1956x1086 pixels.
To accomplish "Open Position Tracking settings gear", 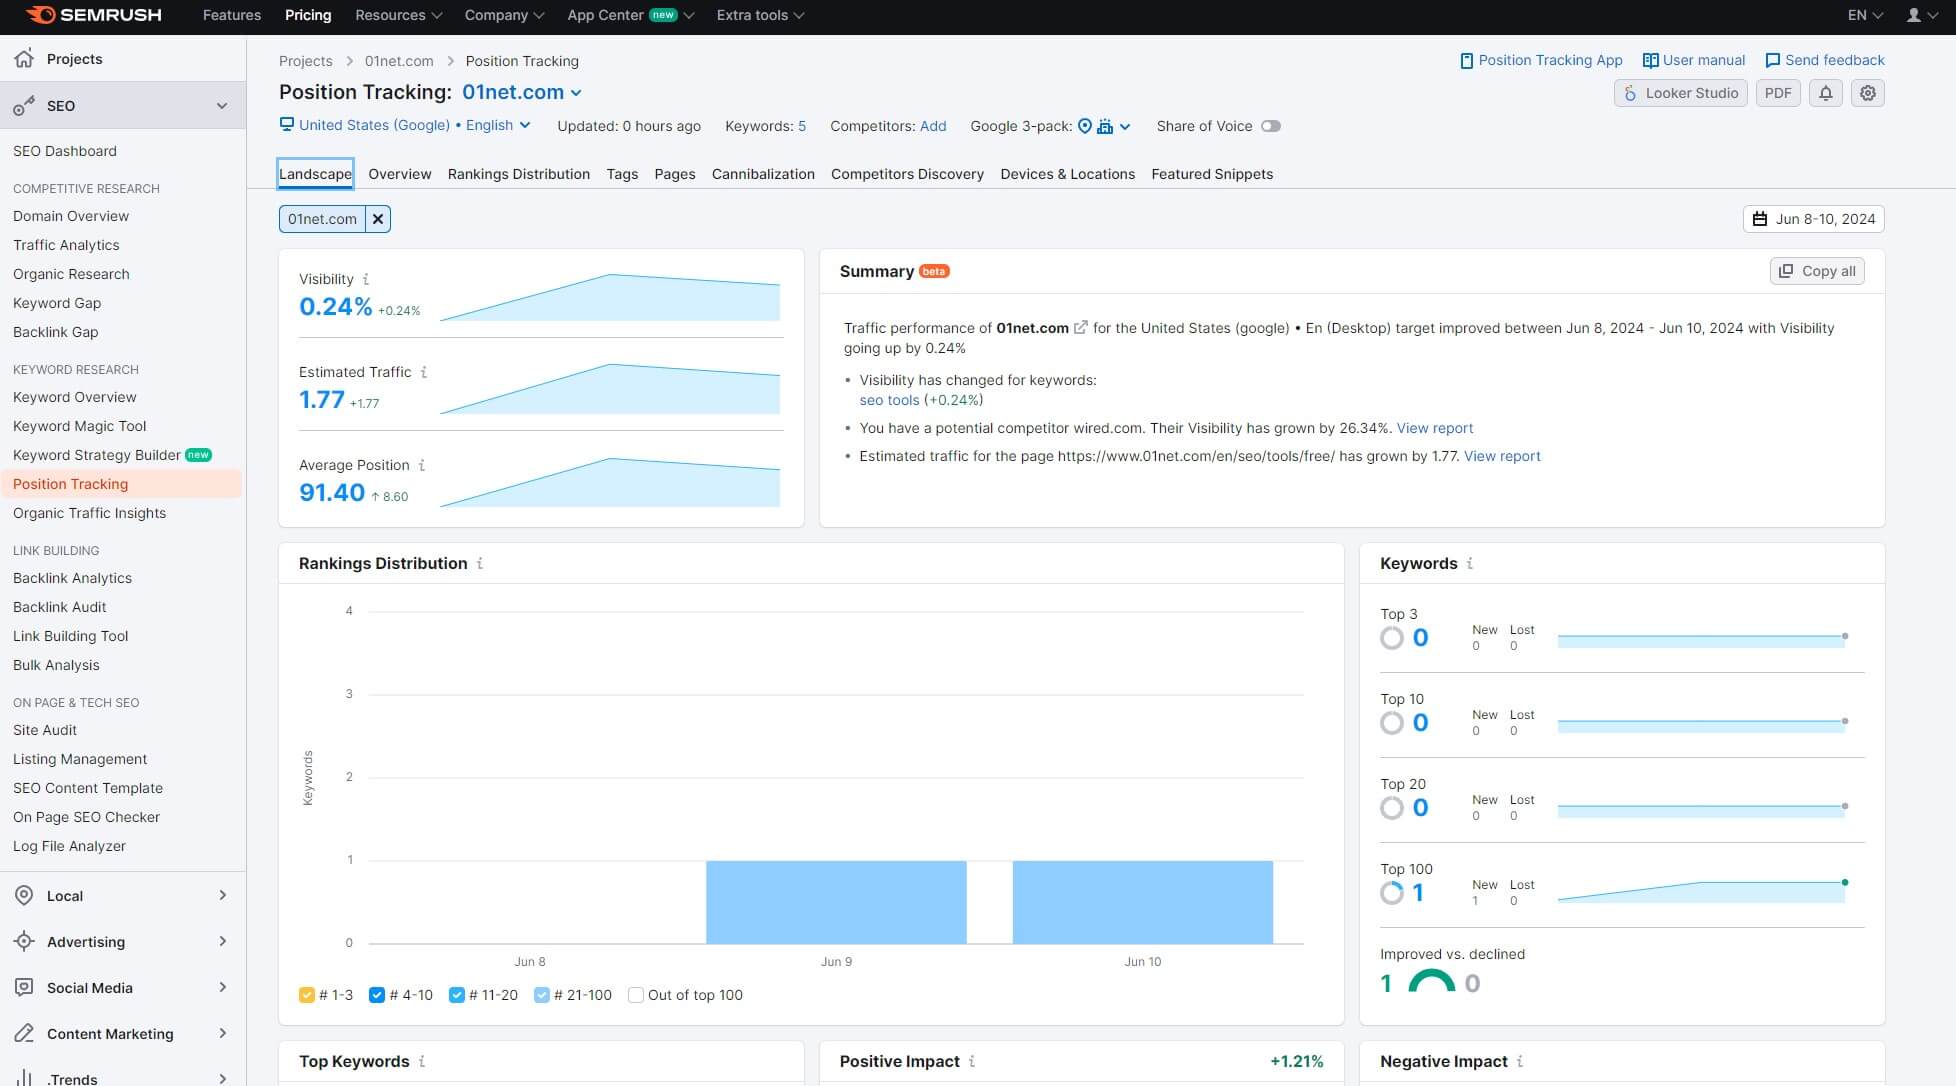I will (x=1867, y=93).
